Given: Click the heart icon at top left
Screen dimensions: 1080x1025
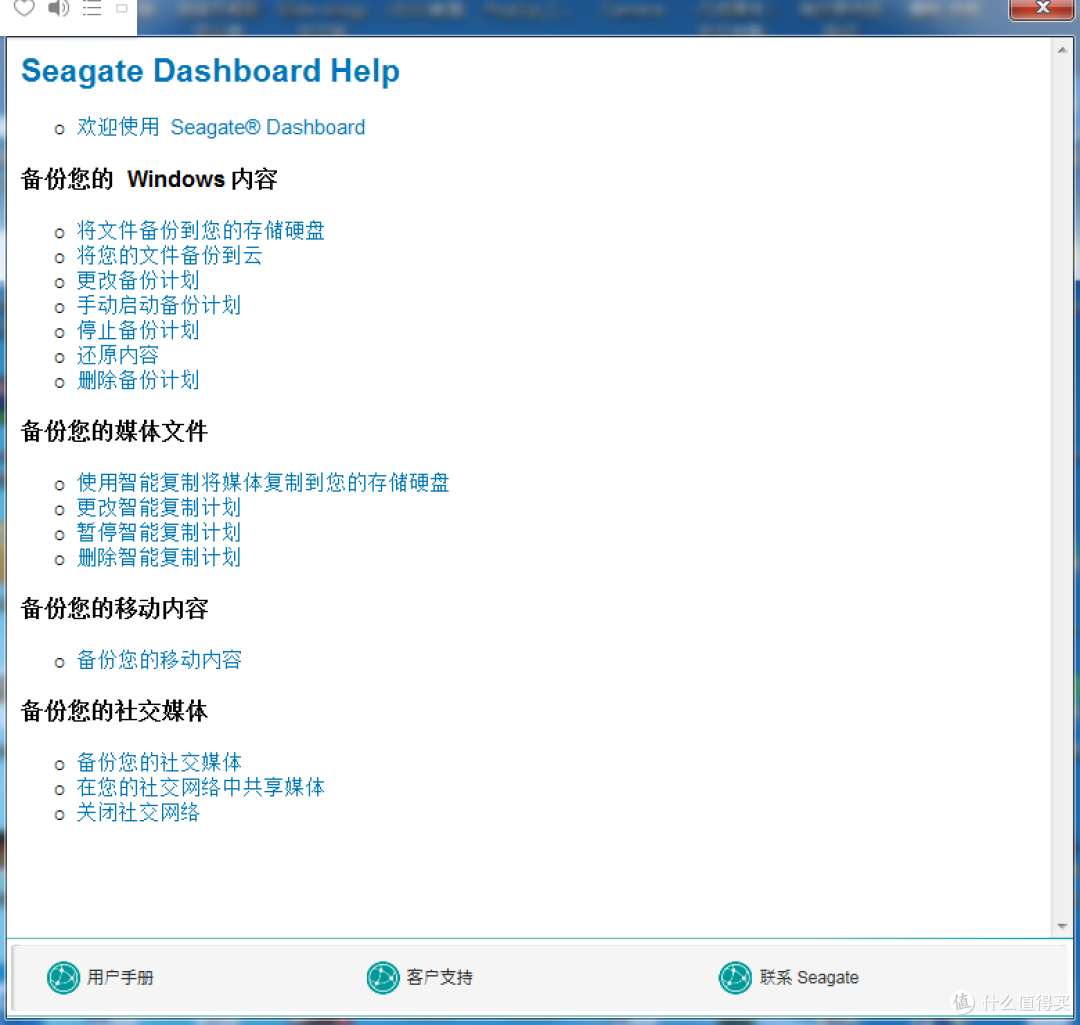Looking at the screenshot, I should (x=24, y=8).
